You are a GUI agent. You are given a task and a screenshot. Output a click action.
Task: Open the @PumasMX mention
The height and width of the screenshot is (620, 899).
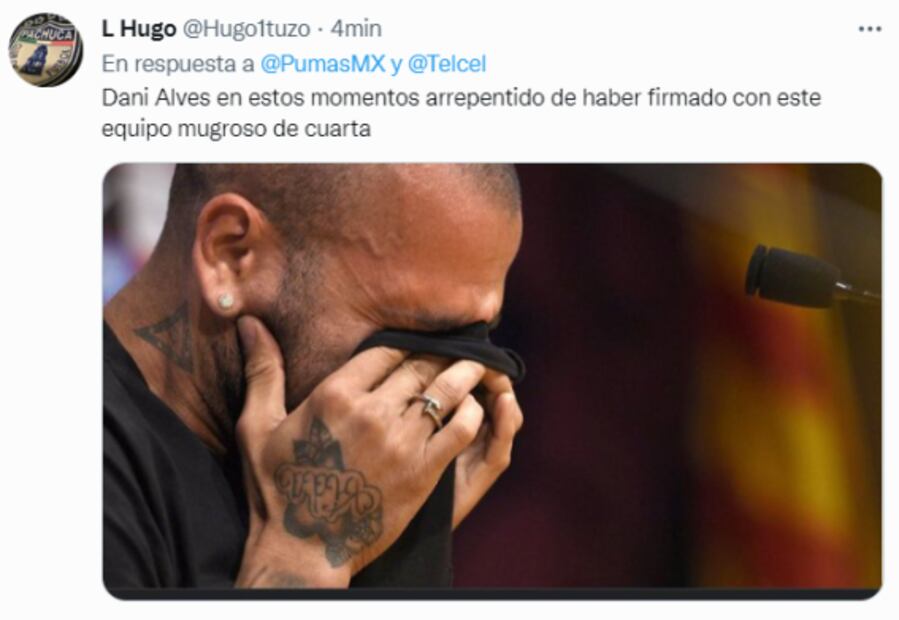[323, 64]
